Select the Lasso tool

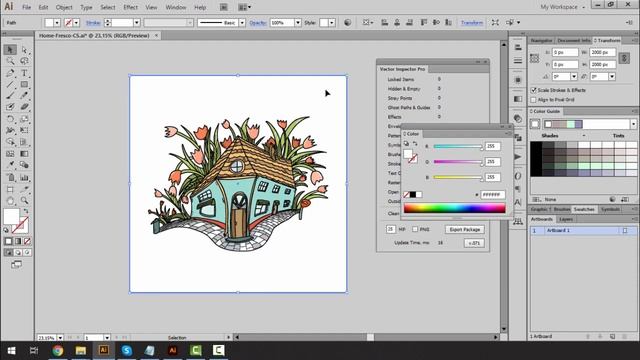coord(24,61)
